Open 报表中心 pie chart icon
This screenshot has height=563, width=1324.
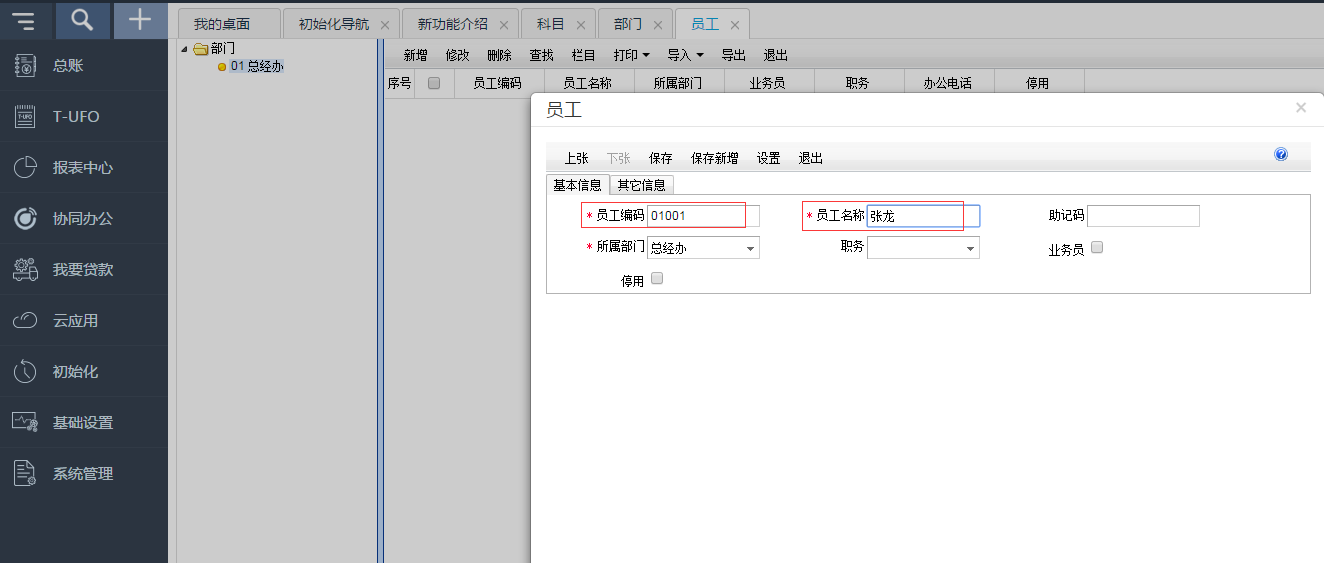click(25, 168)
